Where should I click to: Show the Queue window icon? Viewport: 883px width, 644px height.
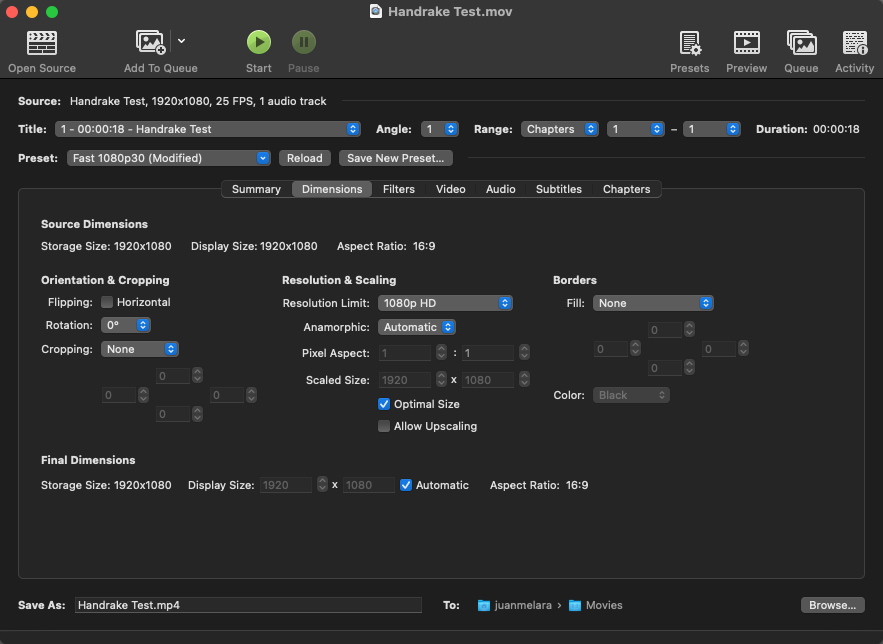pyautogui.click(x=800, y=43)
